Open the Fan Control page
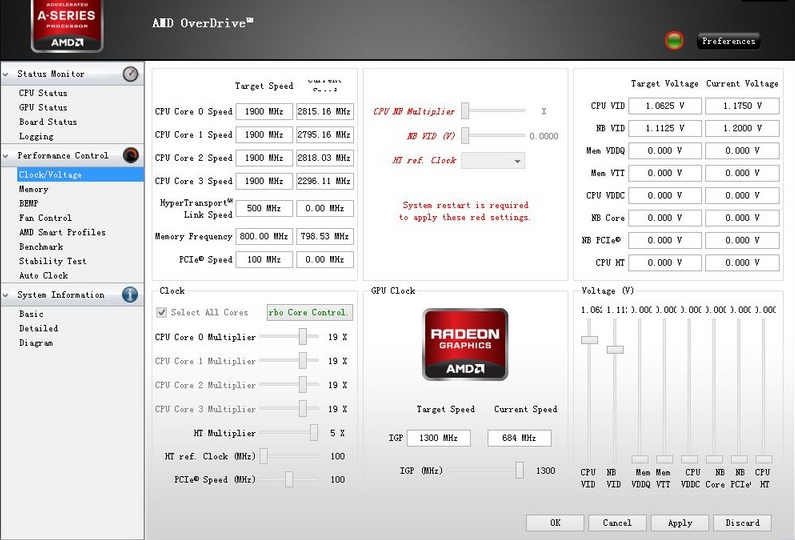Viewport: 795px width, 540px height. [x=45, y=218]
